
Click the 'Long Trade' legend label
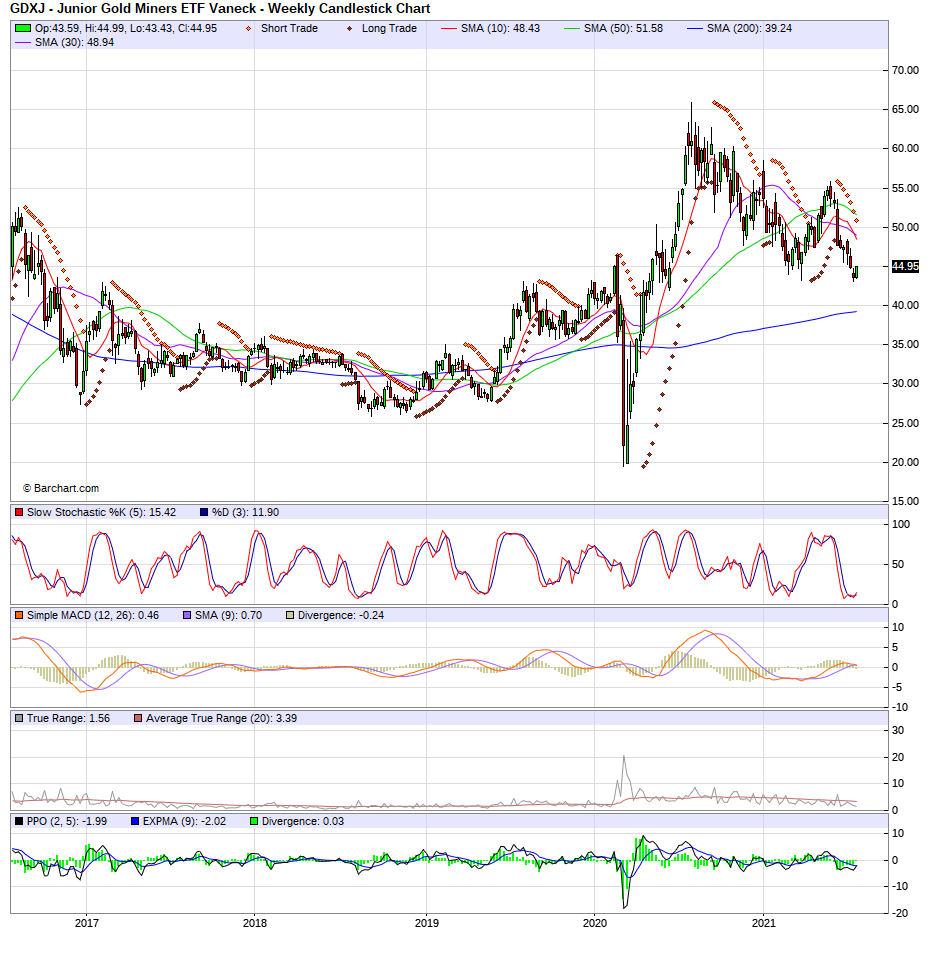pyautogui.click(x=389, y=29)
